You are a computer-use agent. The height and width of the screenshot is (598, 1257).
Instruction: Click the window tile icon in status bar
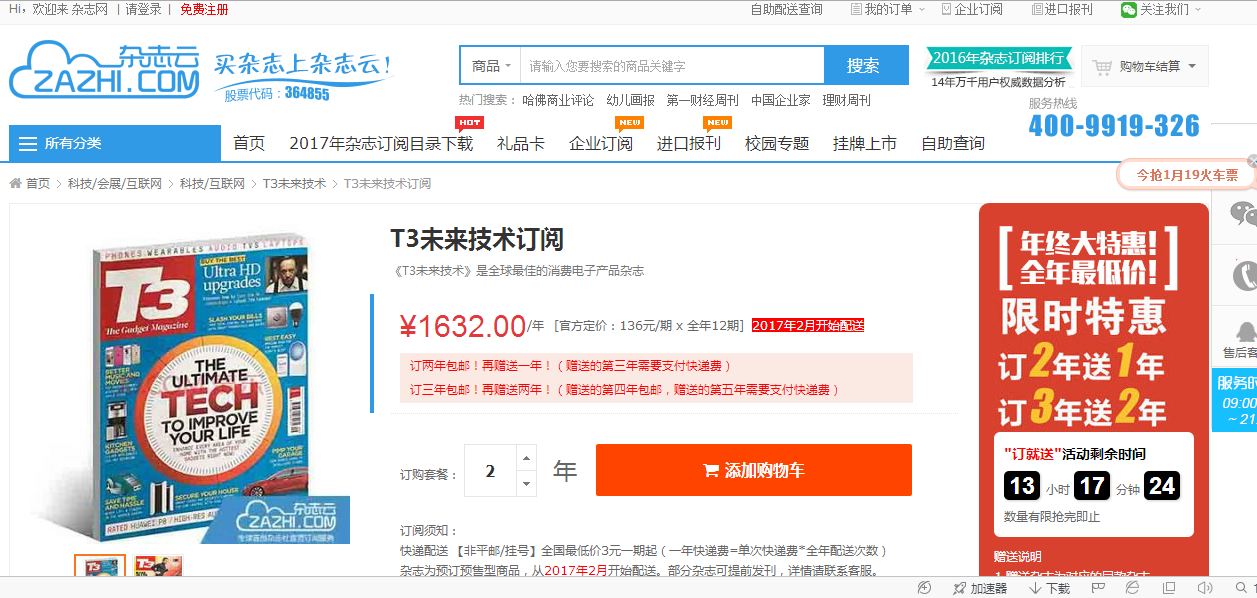(x=1169, y=588)
